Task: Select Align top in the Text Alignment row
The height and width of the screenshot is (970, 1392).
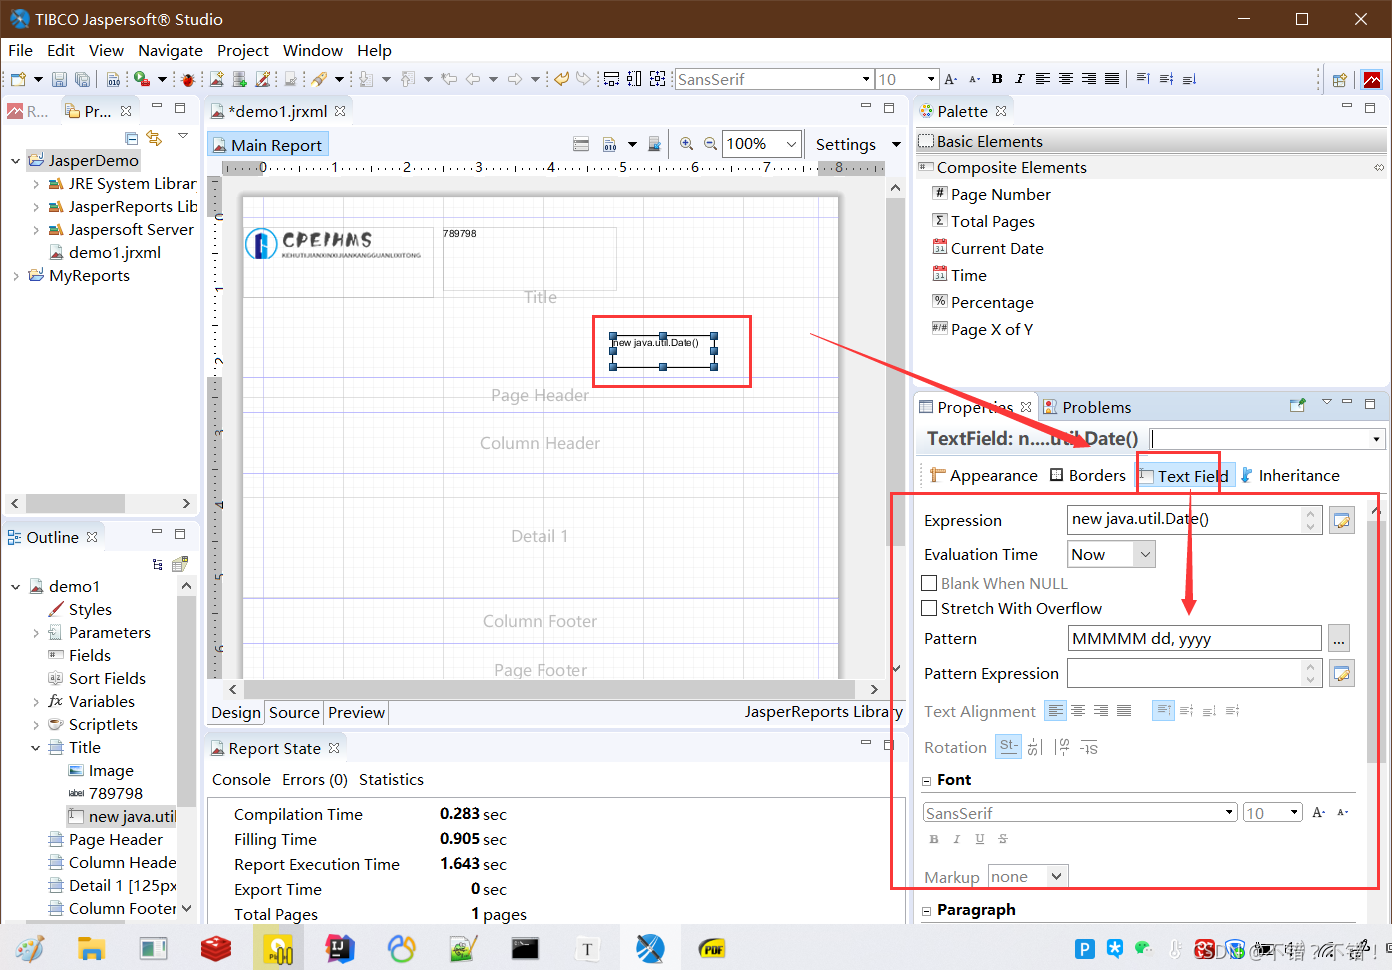Action: (x=1163, y=711)
